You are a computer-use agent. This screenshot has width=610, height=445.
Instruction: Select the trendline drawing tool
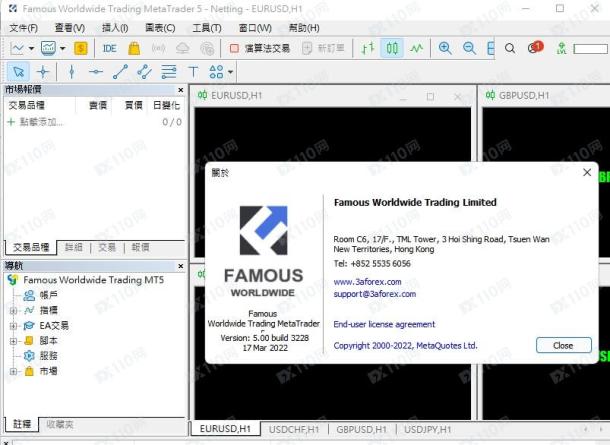pyautogui.click(x=120, y=72)
